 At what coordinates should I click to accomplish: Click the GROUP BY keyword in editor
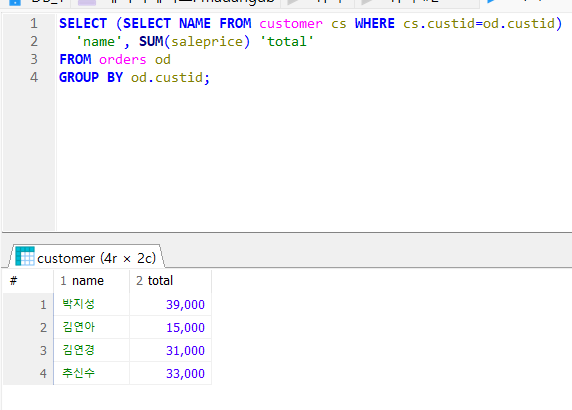(x=91, y=77)
